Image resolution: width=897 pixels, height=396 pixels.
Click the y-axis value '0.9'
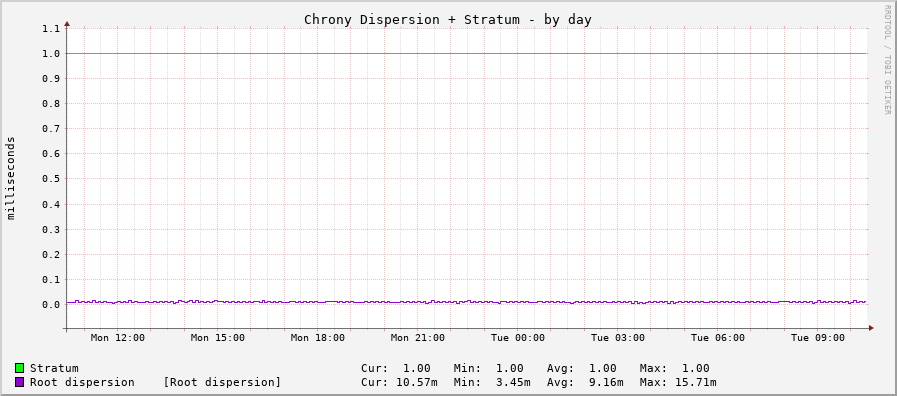(x=51, y=78)
